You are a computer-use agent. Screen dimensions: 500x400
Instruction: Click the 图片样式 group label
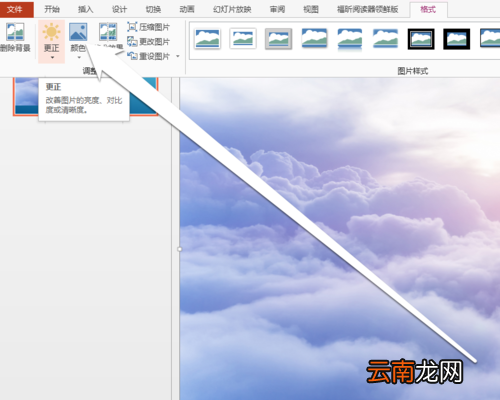[413, 71]
